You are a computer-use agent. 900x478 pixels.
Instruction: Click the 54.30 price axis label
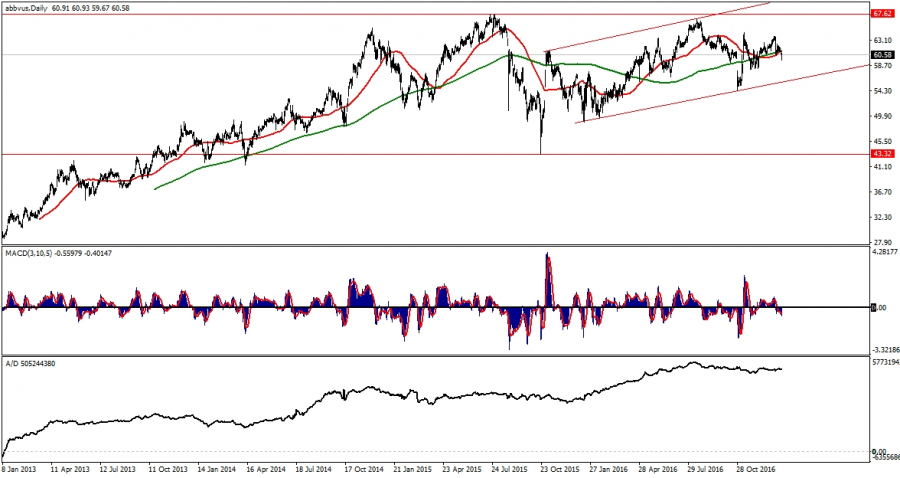882,91
